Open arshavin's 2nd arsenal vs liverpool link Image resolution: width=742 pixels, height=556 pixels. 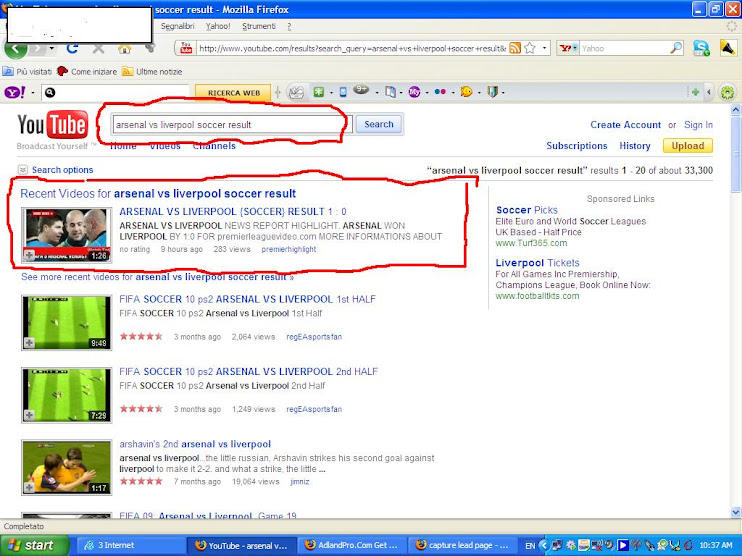tap(195, 444)
